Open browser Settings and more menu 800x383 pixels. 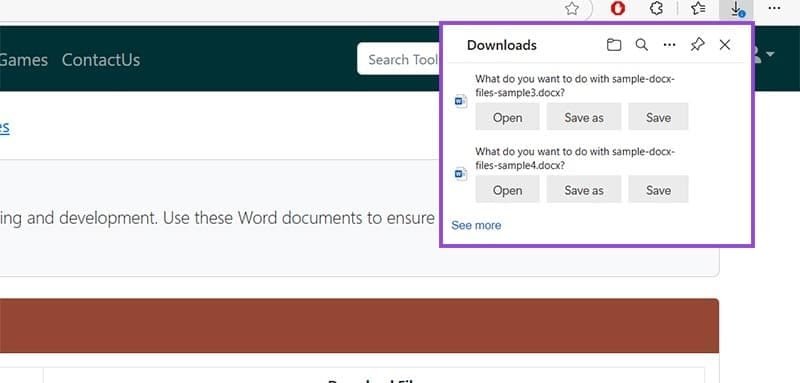click(x=774, y=8)
